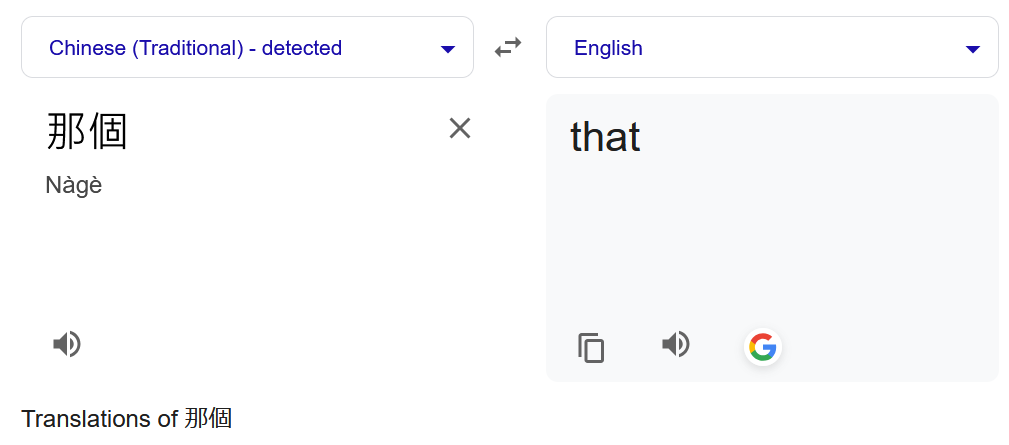Click the 個 character in source text
1009x445 pixels.
(107, 131)
